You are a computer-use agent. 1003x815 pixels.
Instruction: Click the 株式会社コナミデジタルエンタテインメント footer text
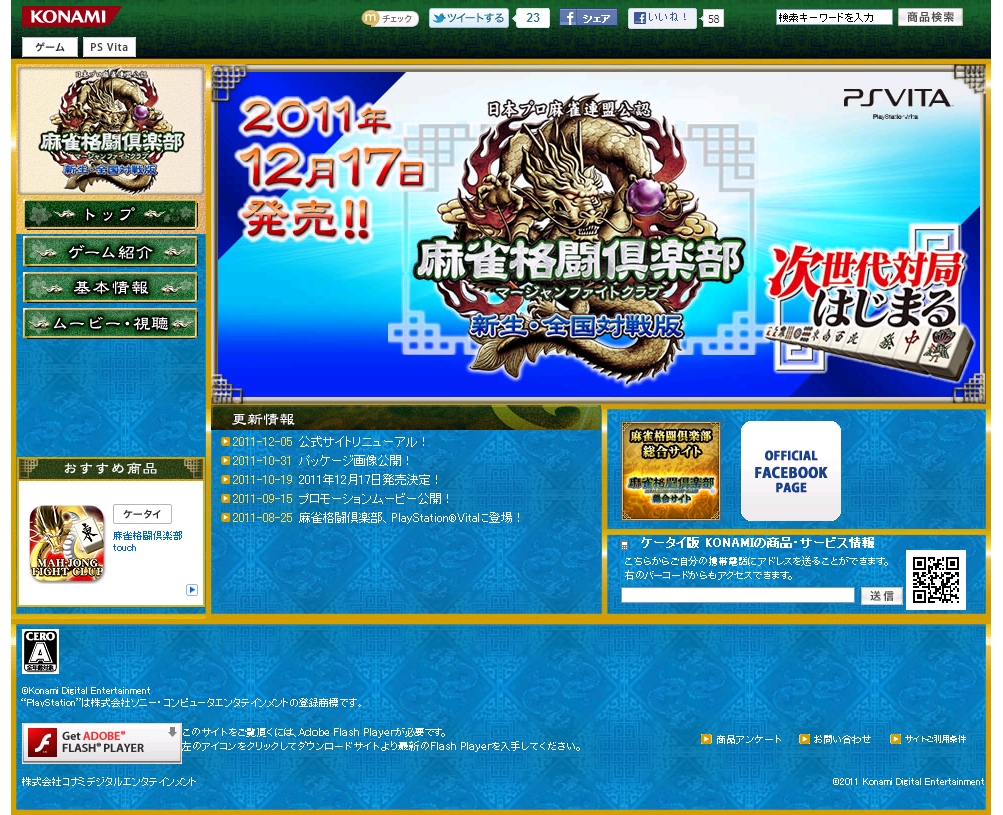click(x=109, y=782)
